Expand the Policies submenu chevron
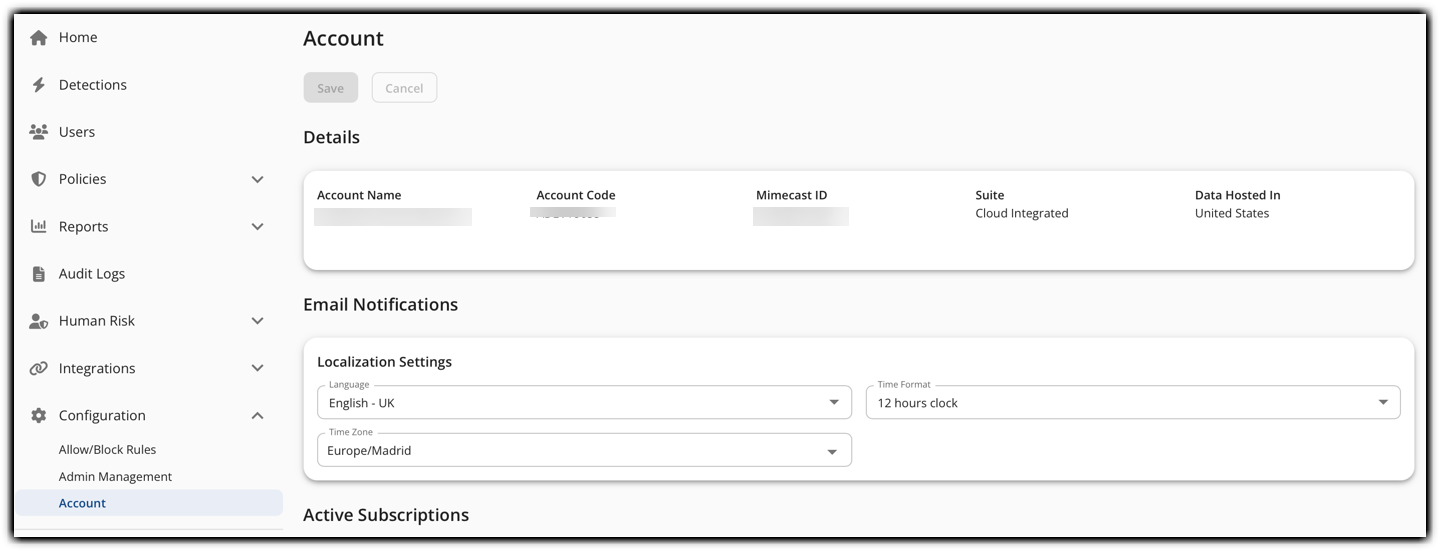 257,180
